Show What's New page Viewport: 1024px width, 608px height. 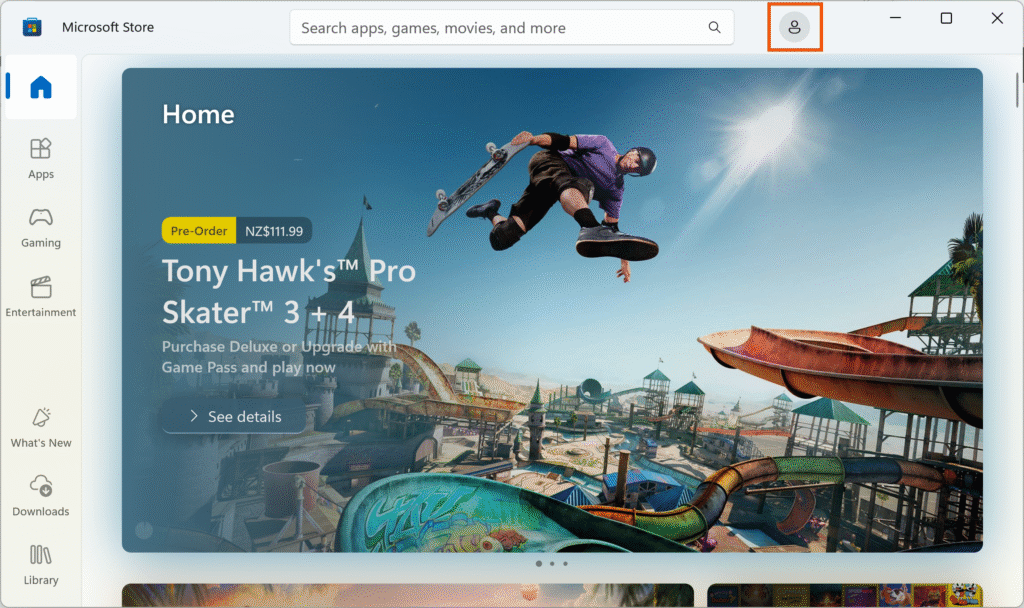pos(40,428)
